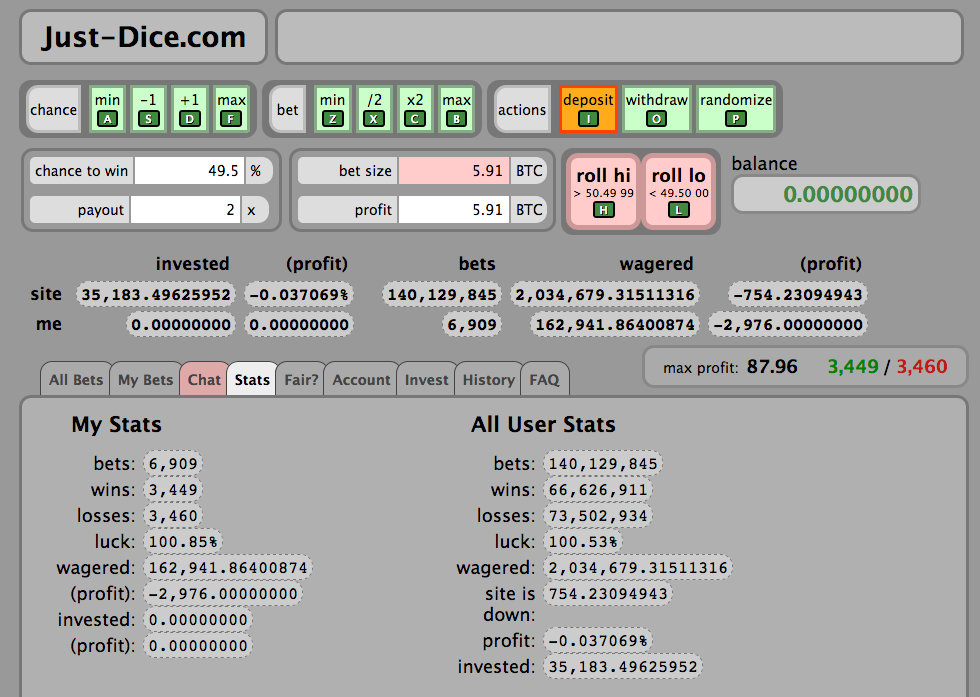Switch to the All Bets tab
Screen dimensions: 980x697
(x=76, y=379)
